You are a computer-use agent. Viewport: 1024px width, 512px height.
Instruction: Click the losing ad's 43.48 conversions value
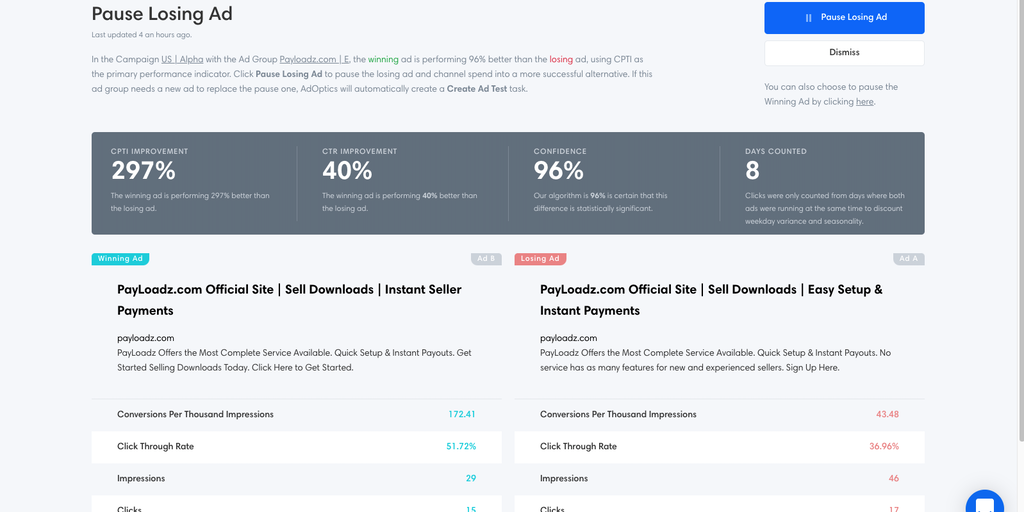[x=886, y=414]
